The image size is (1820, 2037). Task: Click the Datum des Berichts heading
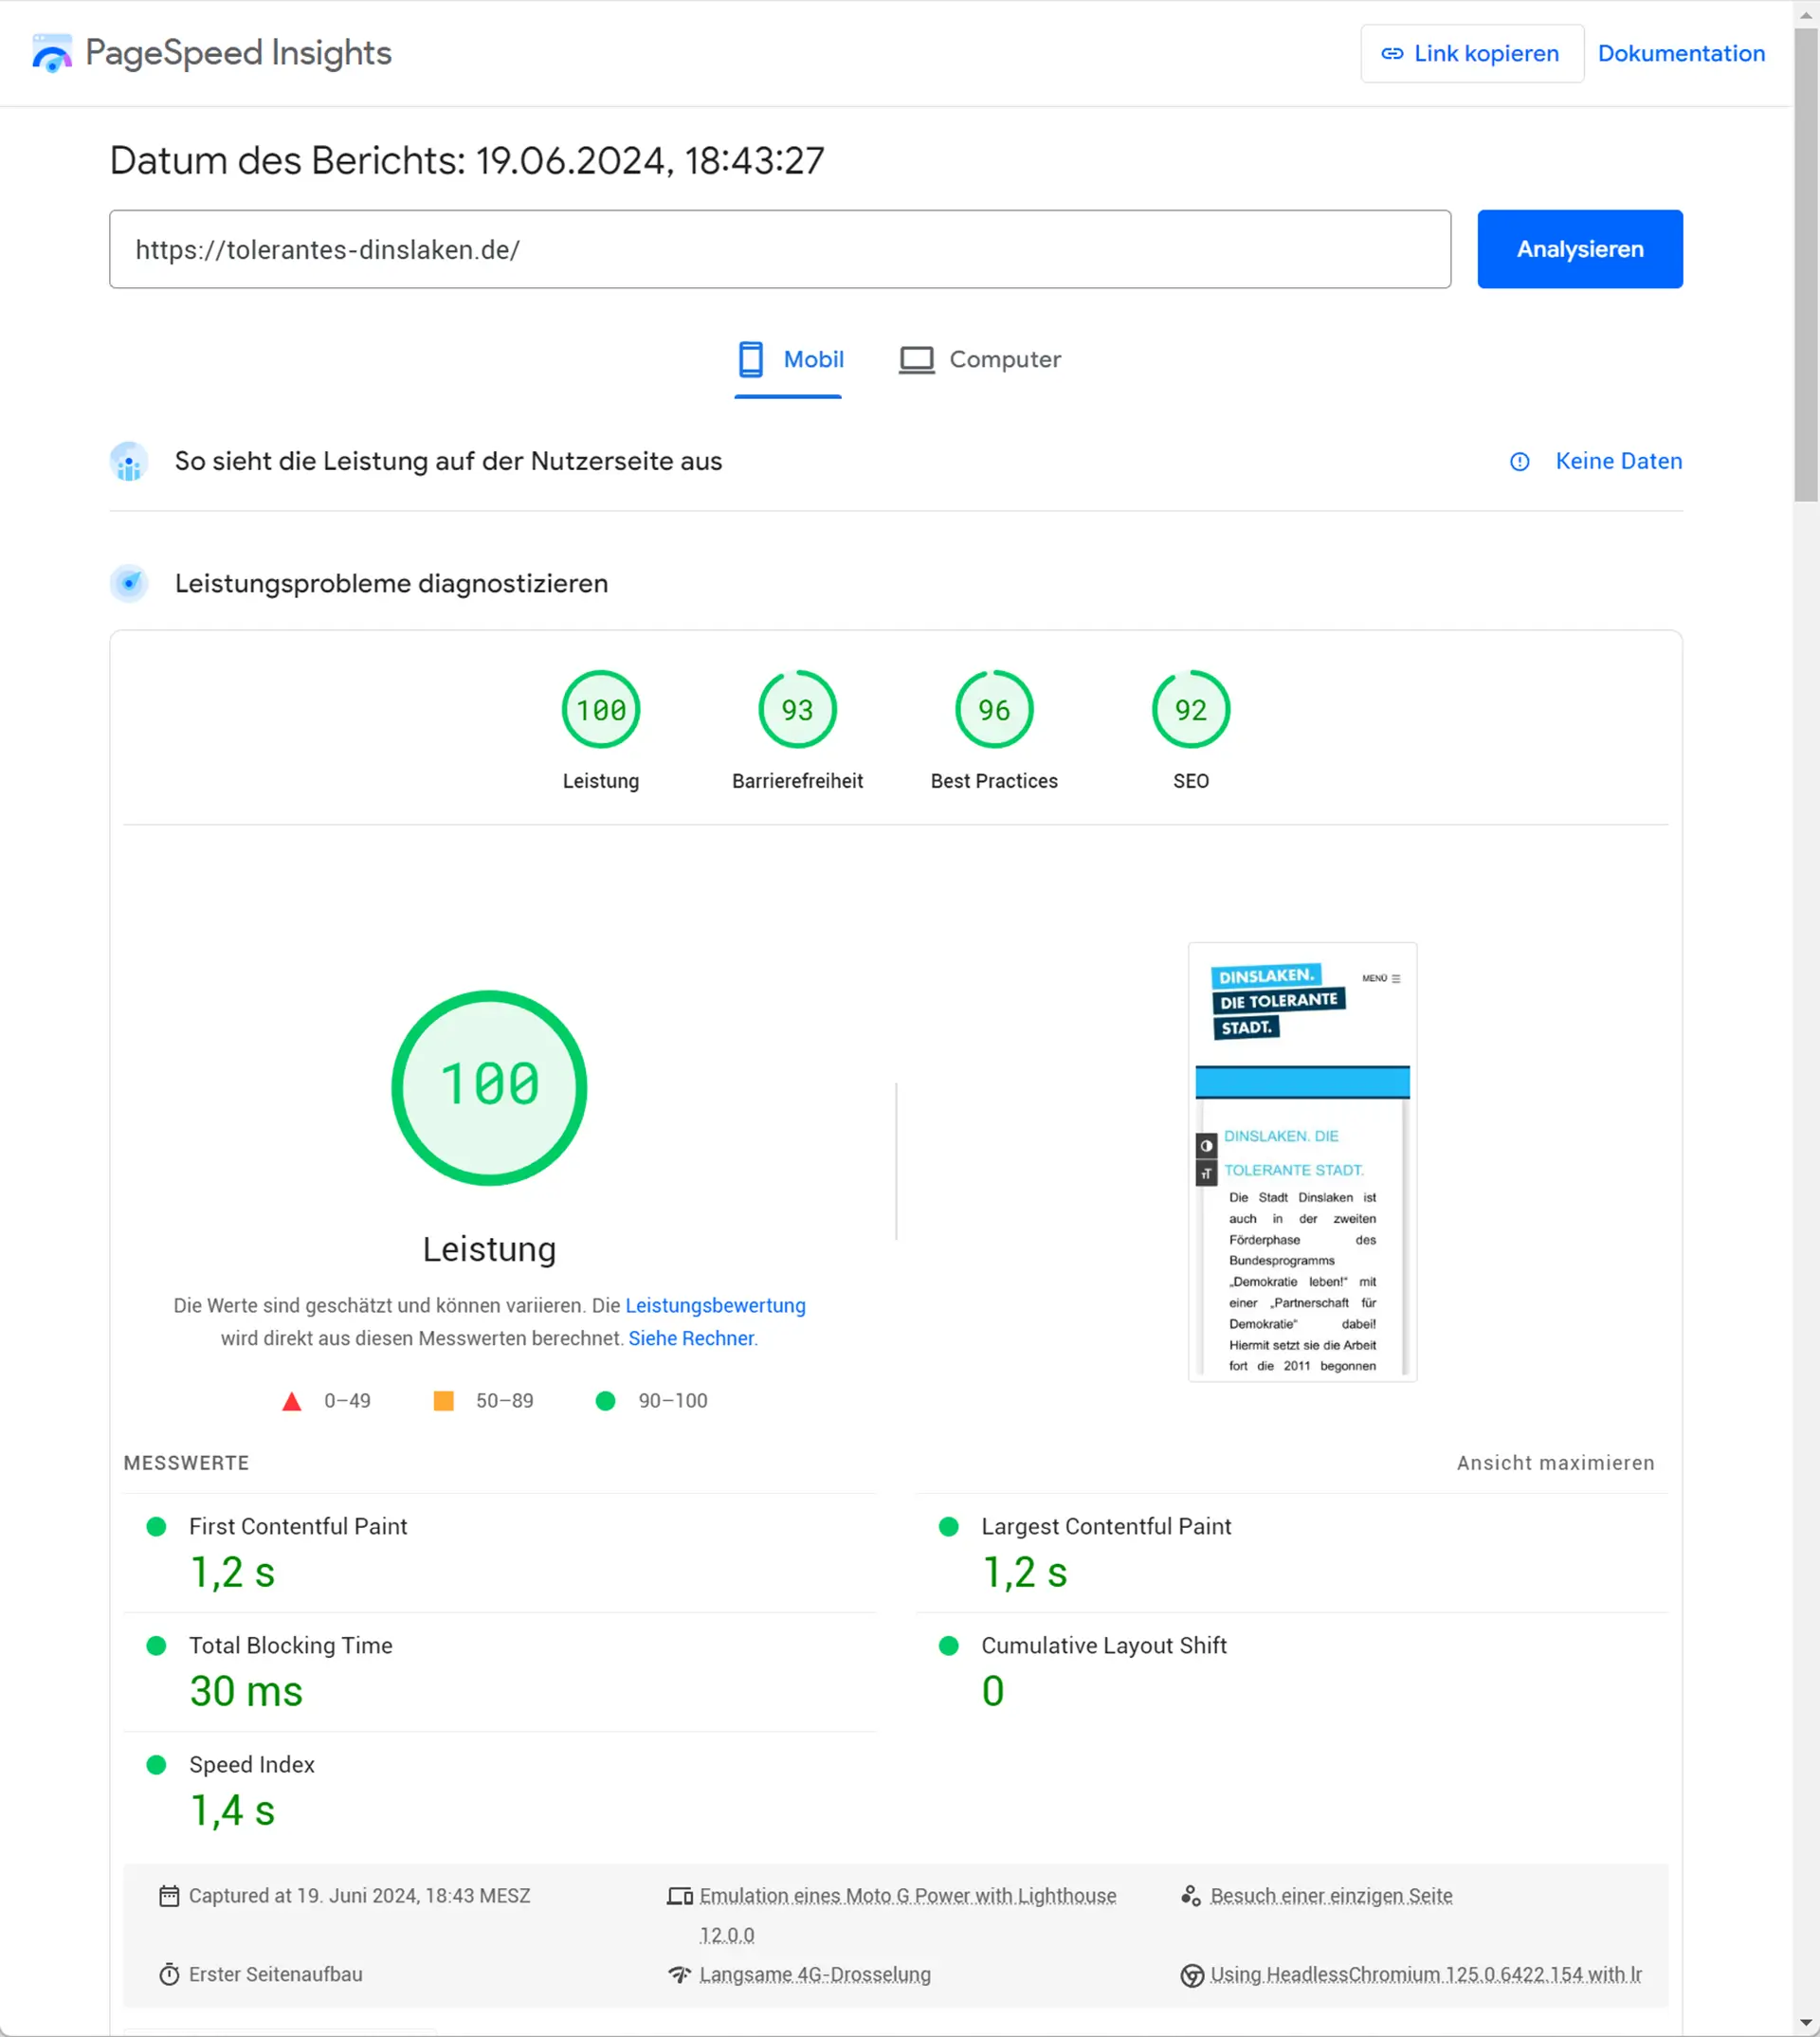[467, 161]
